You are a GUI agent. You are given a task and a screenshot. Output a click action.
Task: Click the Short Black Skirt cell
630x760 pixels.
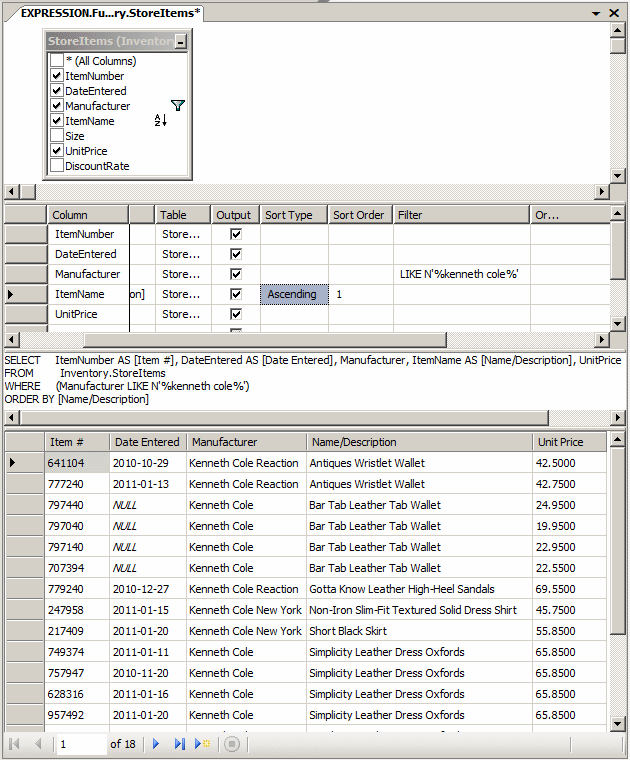pyautogui.click(x=419, y=631)
